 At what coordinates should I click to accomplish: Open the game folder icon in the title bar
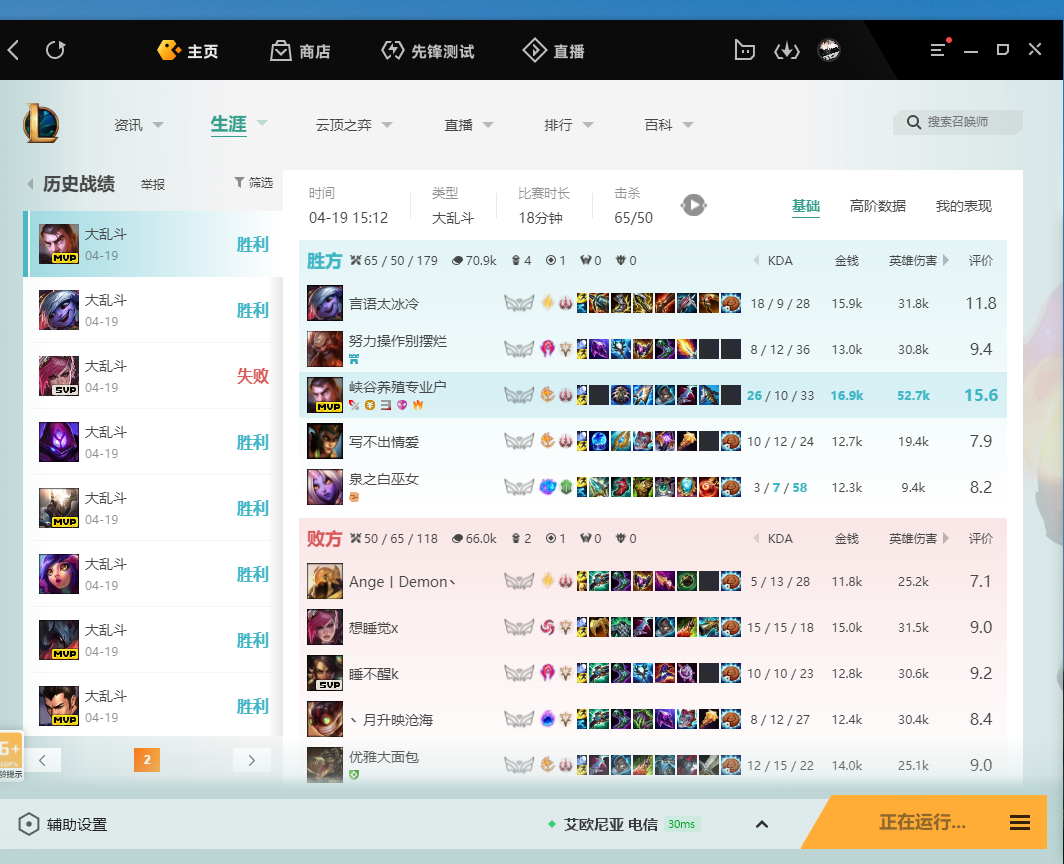(744, 50)
